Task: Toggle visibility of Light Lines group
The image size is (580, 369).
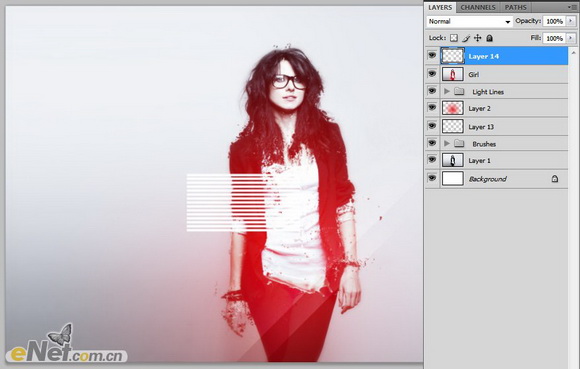Action: pos(432,91)
